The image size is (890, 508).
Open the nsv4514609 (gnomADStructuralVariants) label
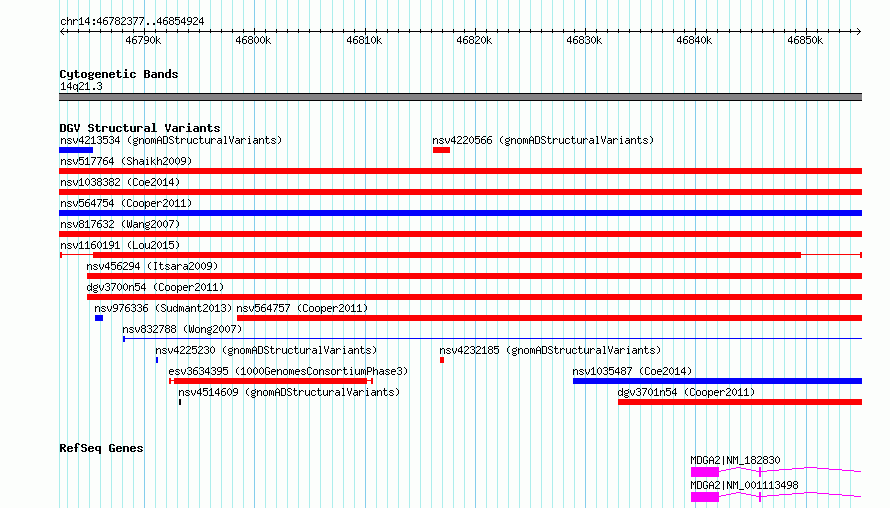289,392
